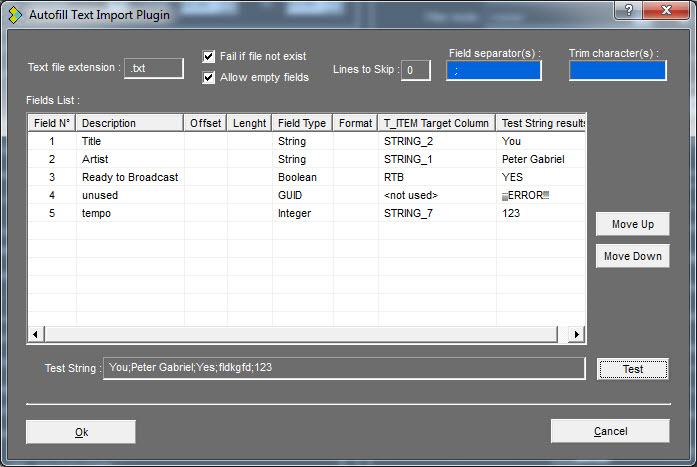Confirm with the Ok button
The height and width of the screenshot is (467, 697).
[81, 431]
